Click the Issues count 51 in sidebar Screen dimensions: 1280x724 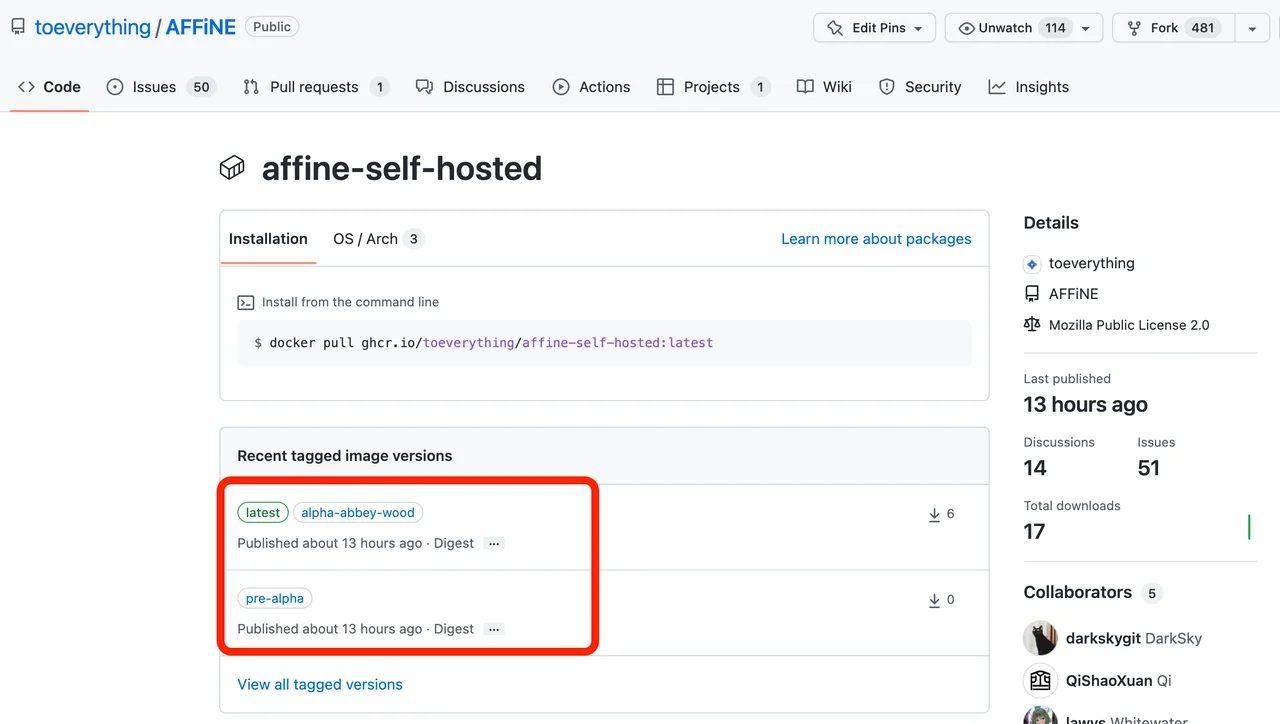(x=1149, y=468)
